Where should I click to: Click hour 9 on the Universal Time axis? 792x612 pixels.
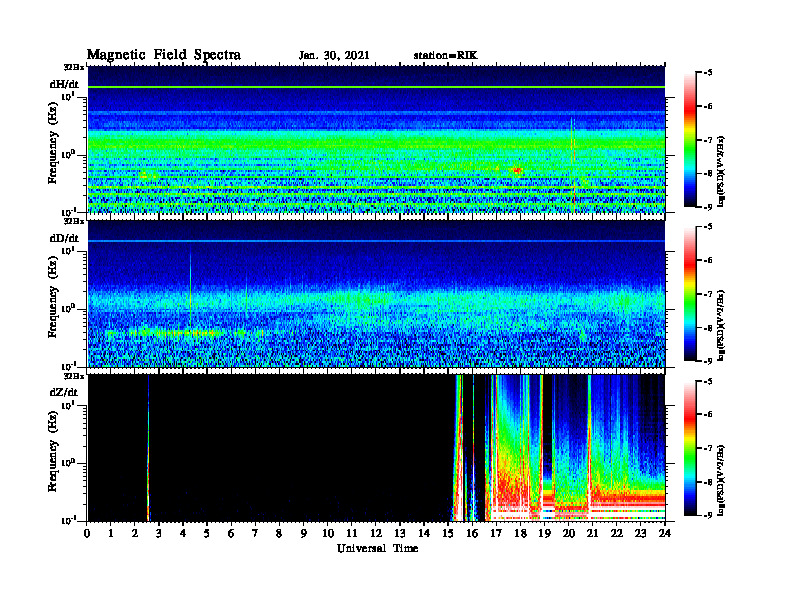pos(304,534)
